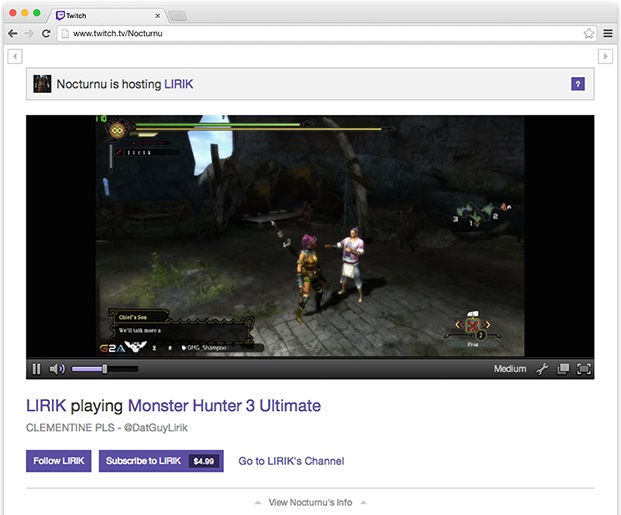Open the Medium quality selector
621x515 pixels.
[x=510, y=369]
